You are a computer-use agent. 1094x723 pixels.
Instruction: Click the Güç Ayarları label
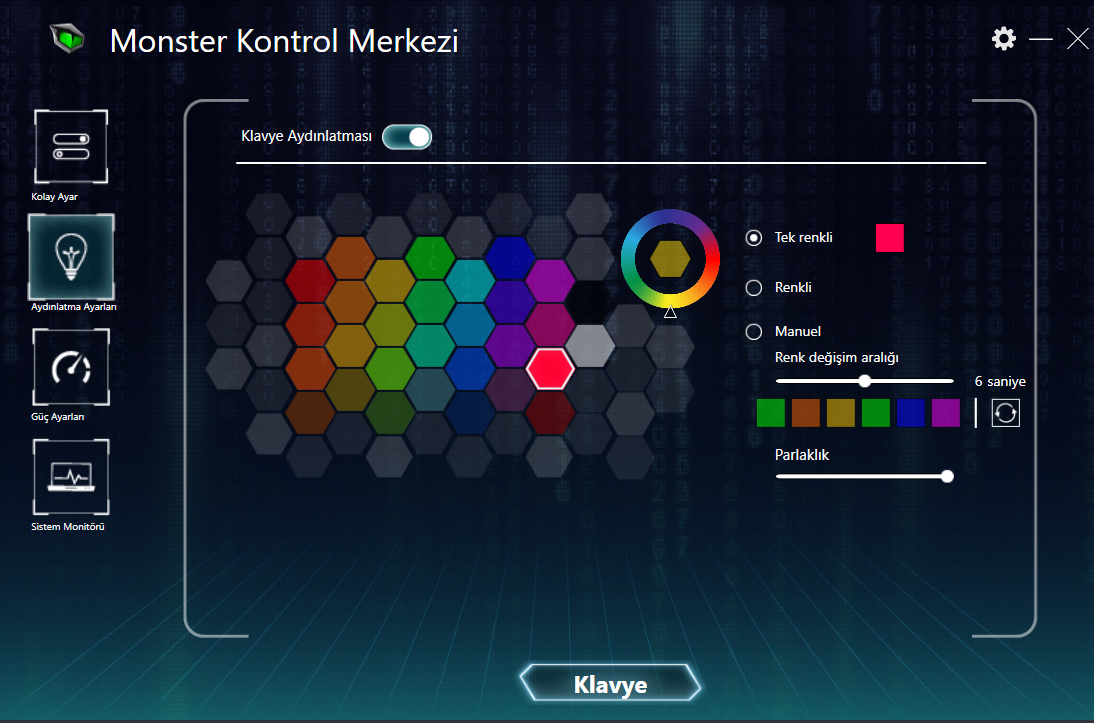58,417
